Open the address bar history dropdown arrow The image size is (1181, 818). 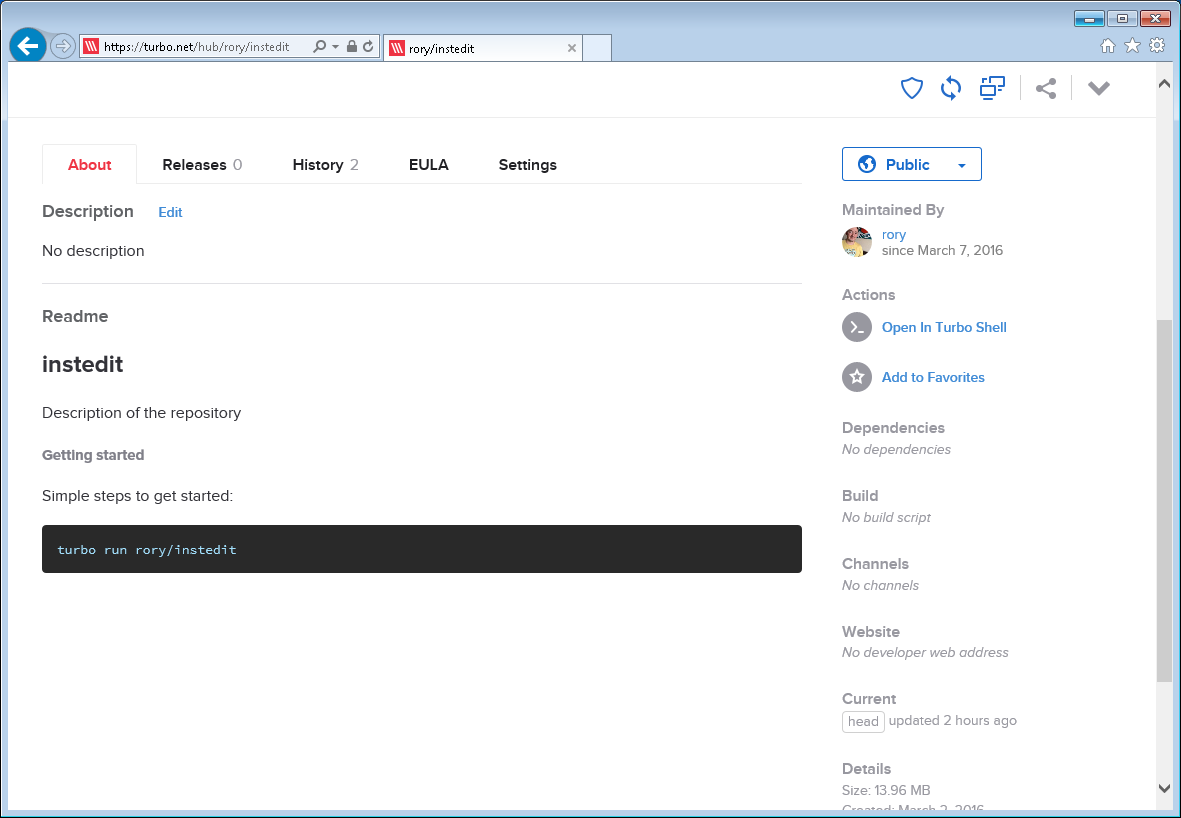click(335, 47)
